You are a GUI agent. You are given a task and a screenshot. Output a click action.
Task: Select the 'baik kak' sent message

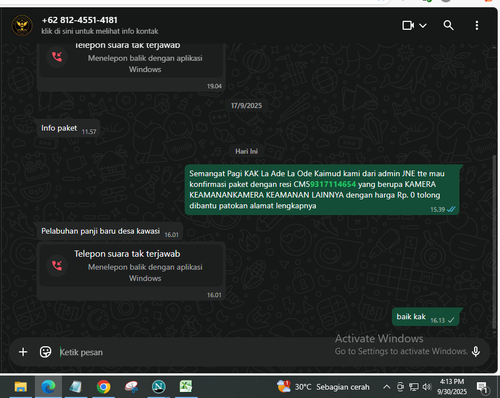[426, 317]
